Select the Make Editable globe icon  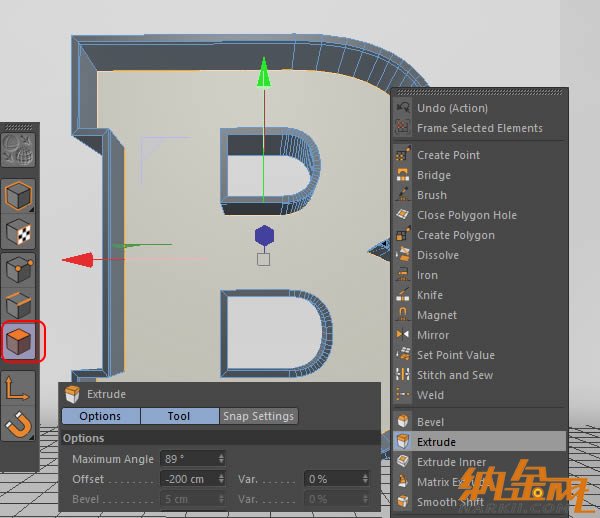point(18,150)
